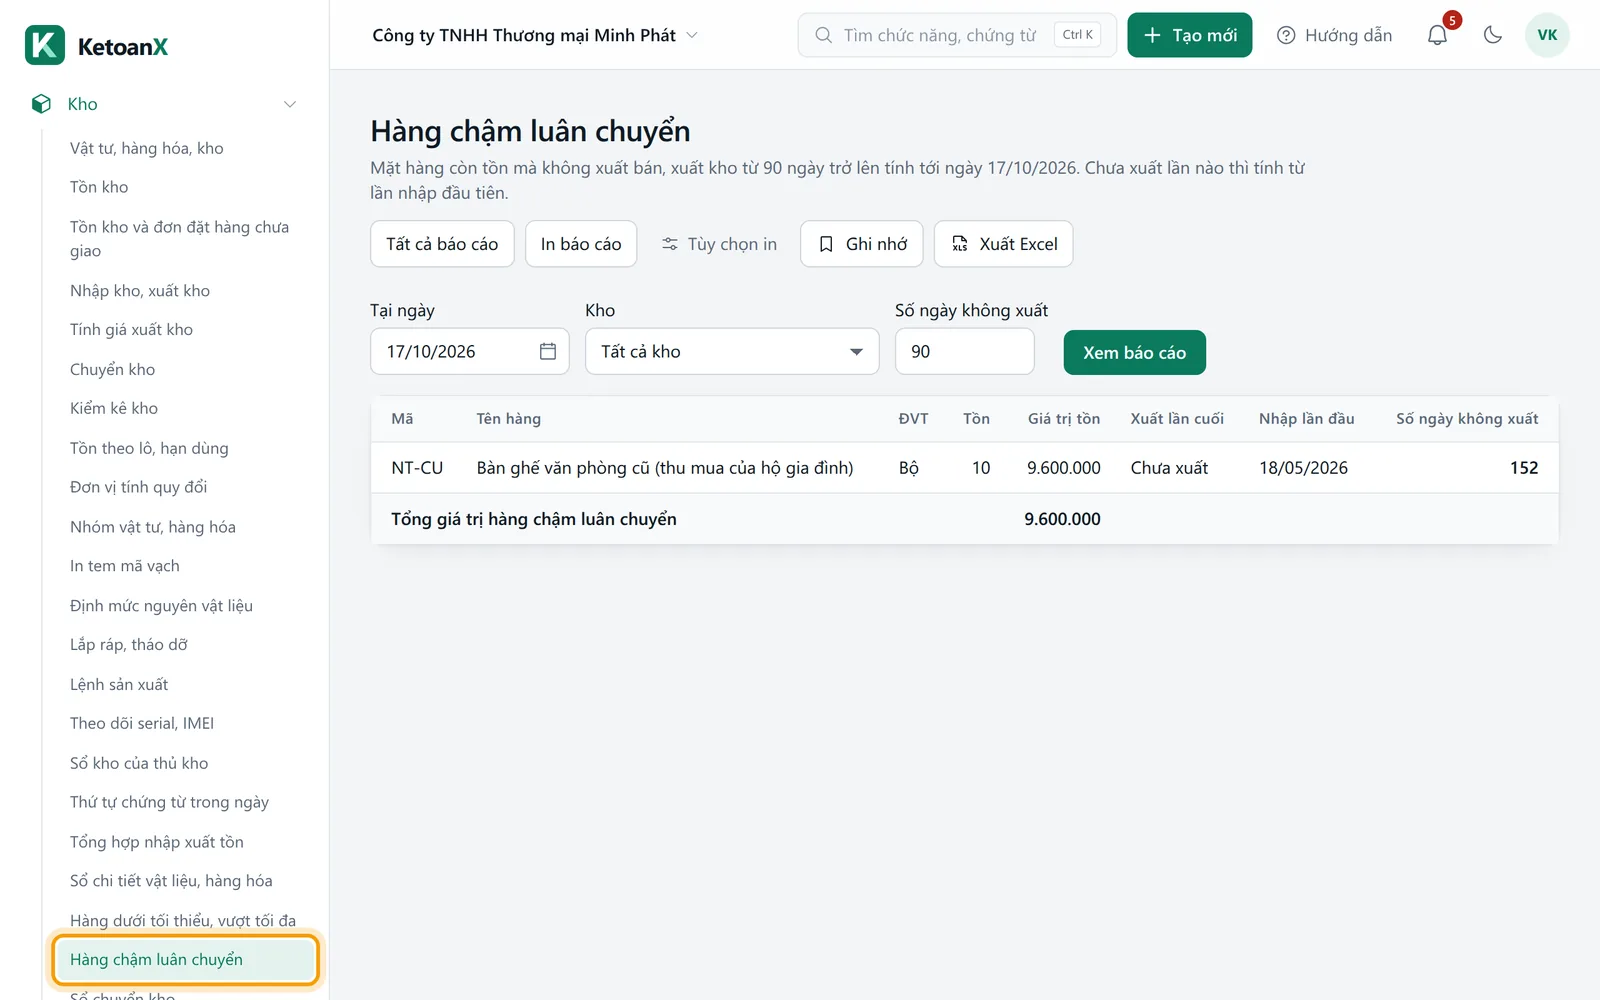The image size is (1600, 1000).
Task: Click the search magnifier icon
Action: 823,35
